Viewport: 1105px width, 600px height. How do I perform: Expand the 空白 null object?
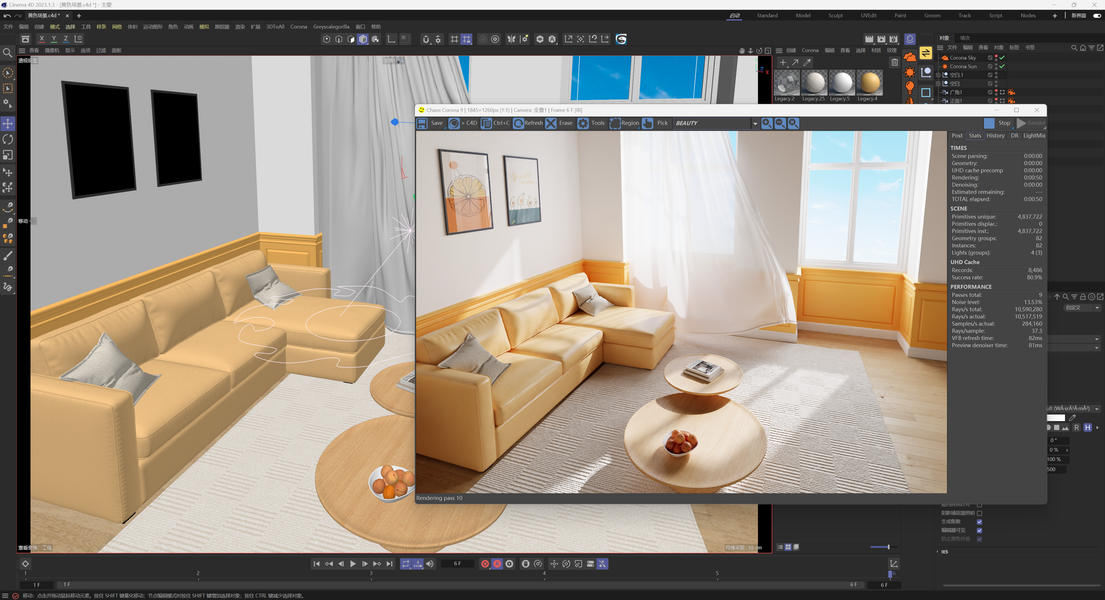[x=939, y=83]
